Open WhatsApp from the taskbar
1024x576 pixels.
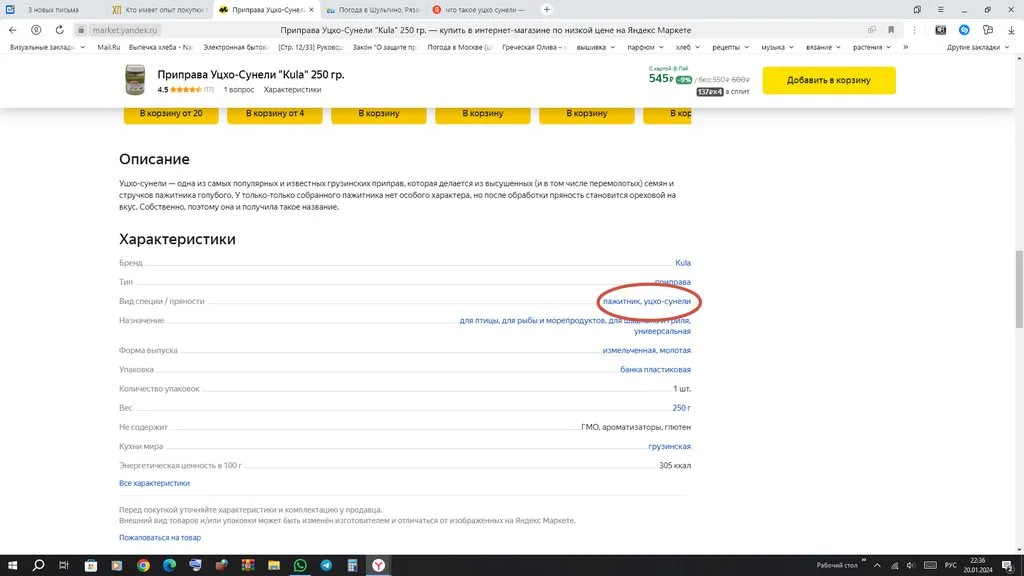click(300, 565)
